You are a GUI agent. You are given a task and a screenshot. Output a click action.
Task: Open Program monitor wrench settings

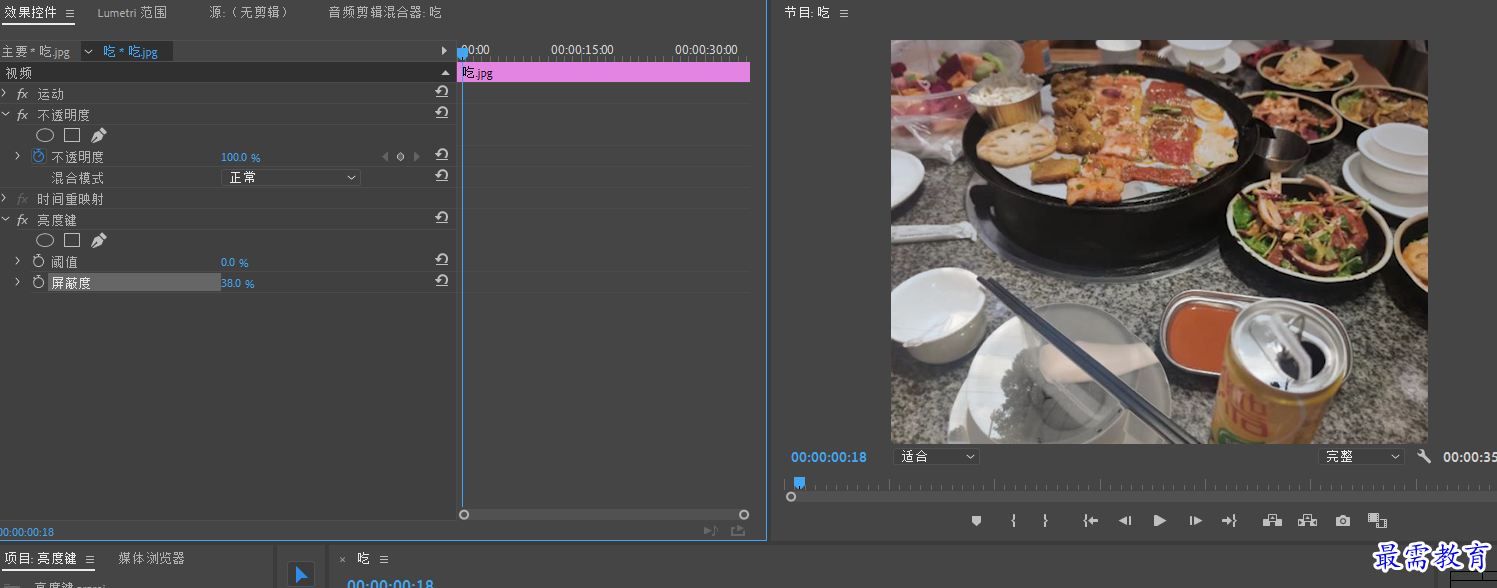click(1424, 456)
